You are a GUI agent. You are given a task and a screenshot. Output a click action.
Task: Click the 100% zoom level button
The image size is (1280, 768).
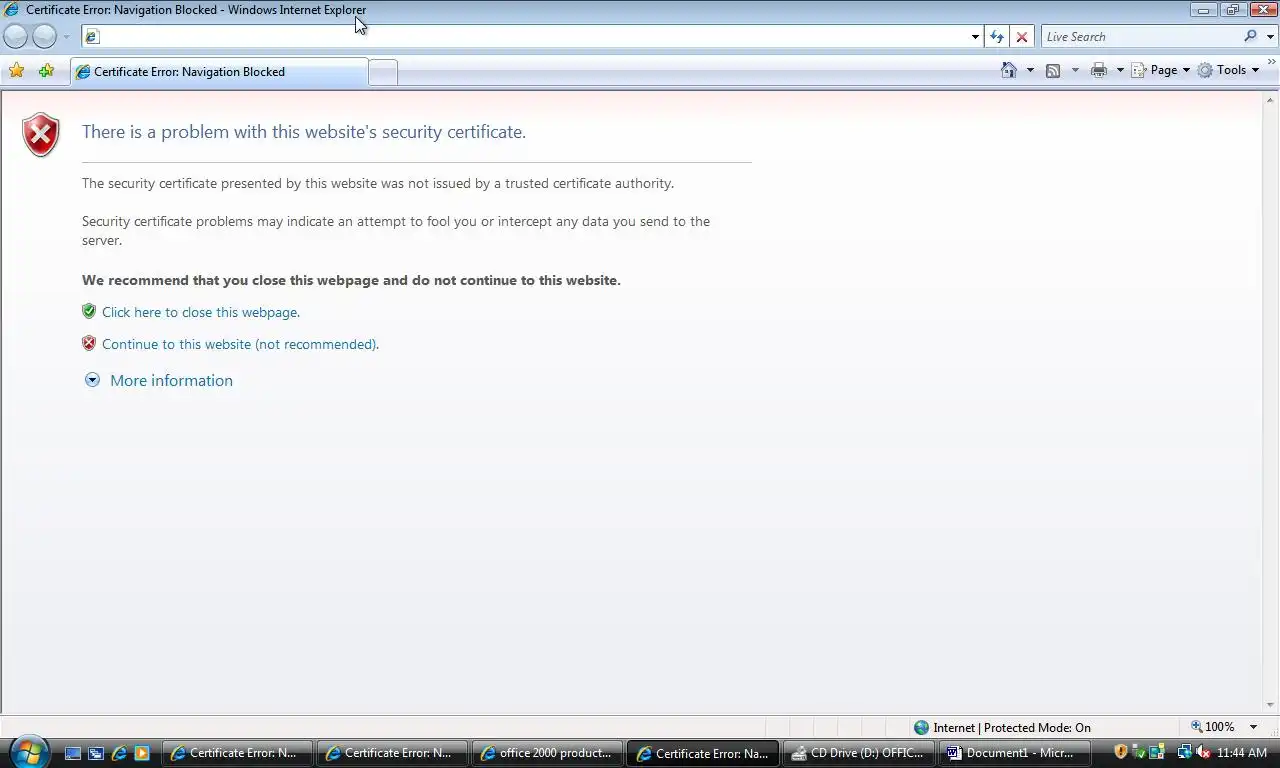tap(1212, 727)
